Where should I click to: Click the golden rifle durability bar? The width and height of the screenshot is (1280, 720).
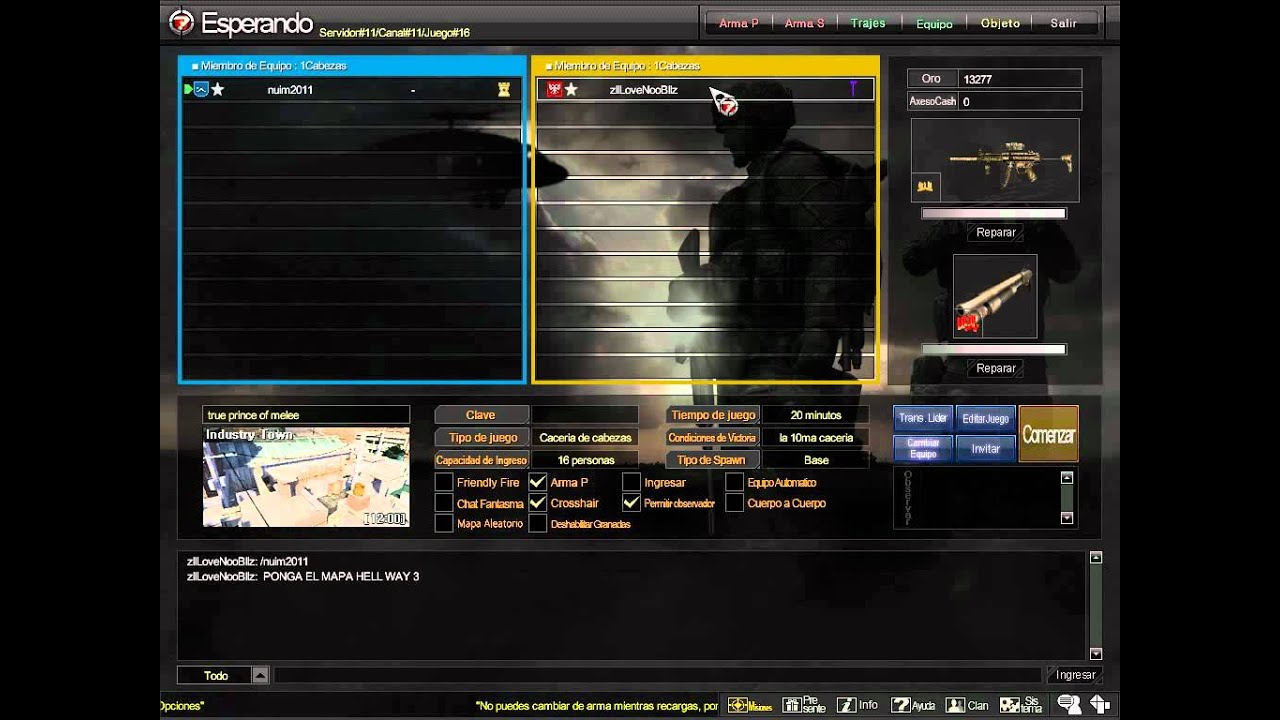coord(994,213)
